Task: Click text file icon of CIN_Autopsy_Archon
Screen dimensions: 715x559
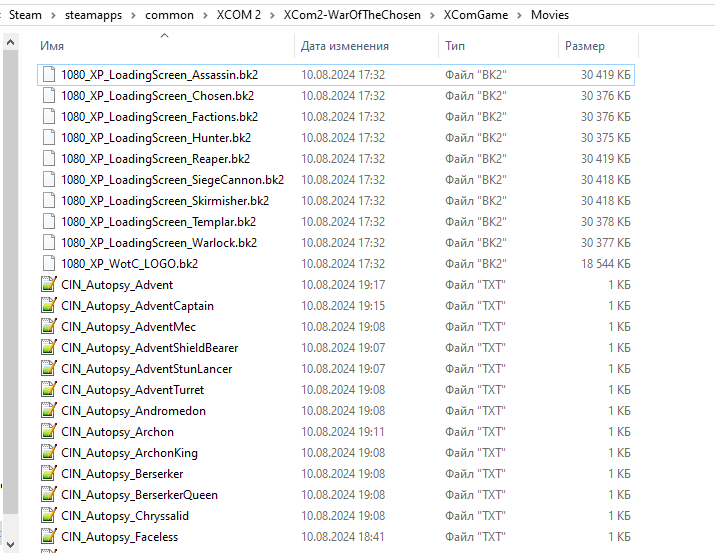Action: click(49, 431)
